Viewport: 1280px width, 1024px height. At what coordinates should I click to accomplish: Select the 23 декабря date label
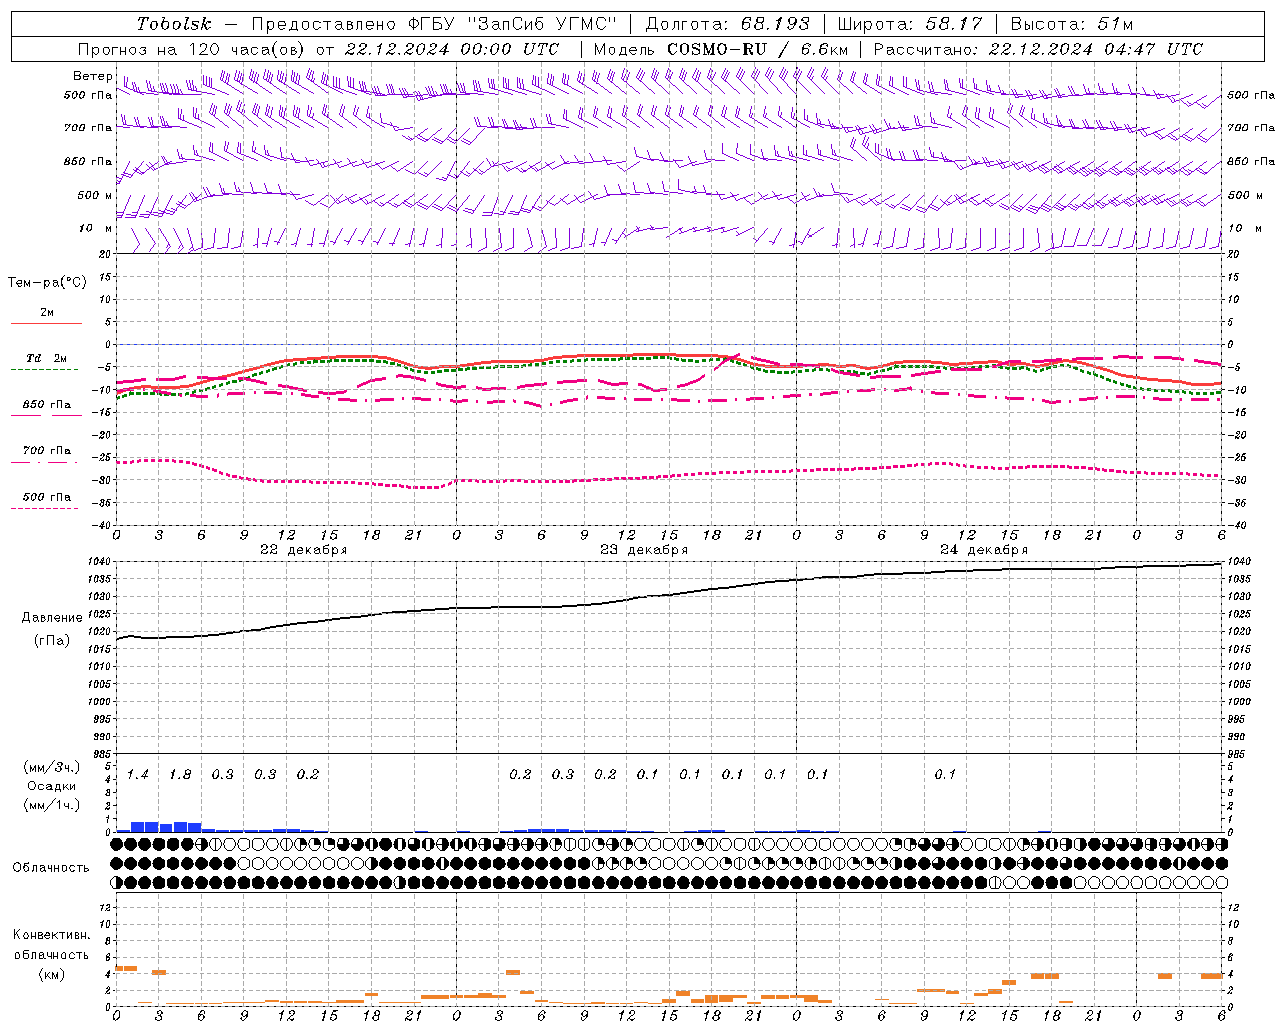(x=644, y=550)
